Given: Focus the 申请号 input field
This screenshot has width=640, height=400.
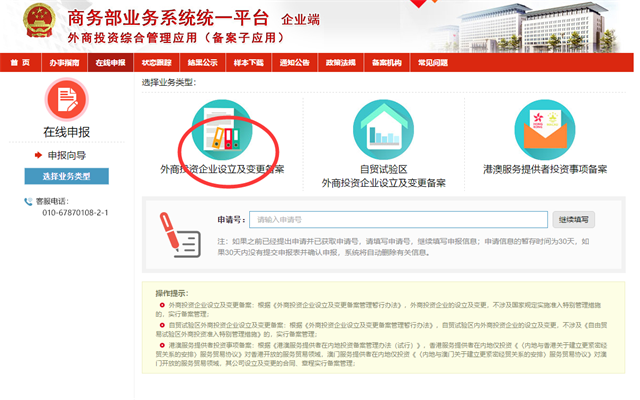Looking at the screenshot, I should point(398,220).
